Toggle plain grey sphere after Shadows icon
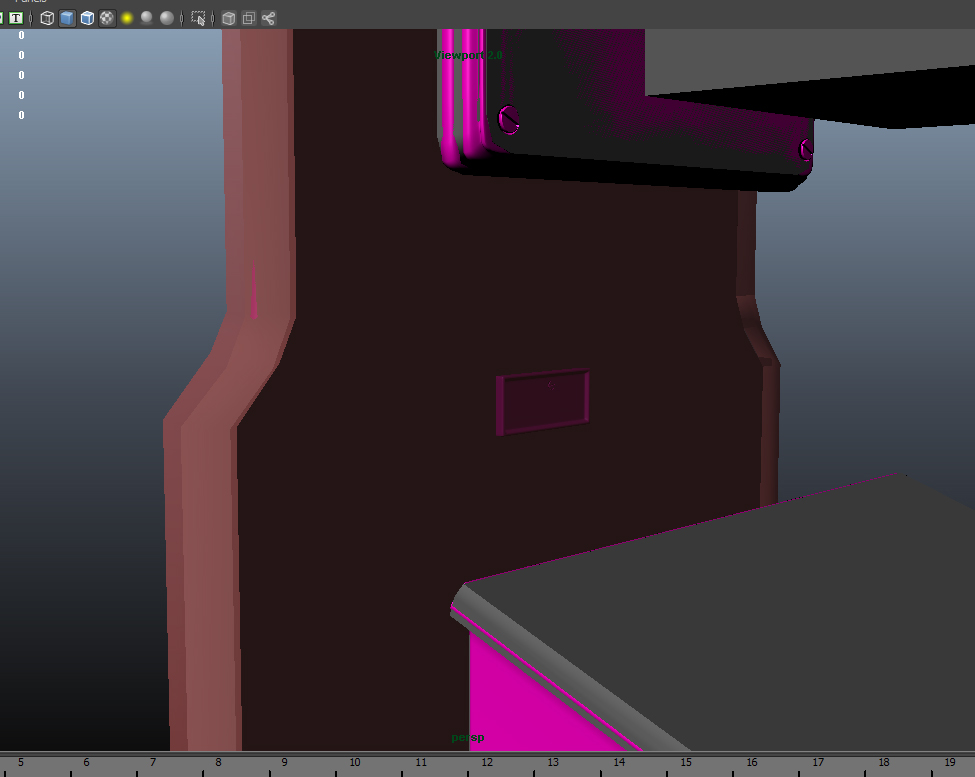This screenshot has height=777, width=975. point(167,18)
